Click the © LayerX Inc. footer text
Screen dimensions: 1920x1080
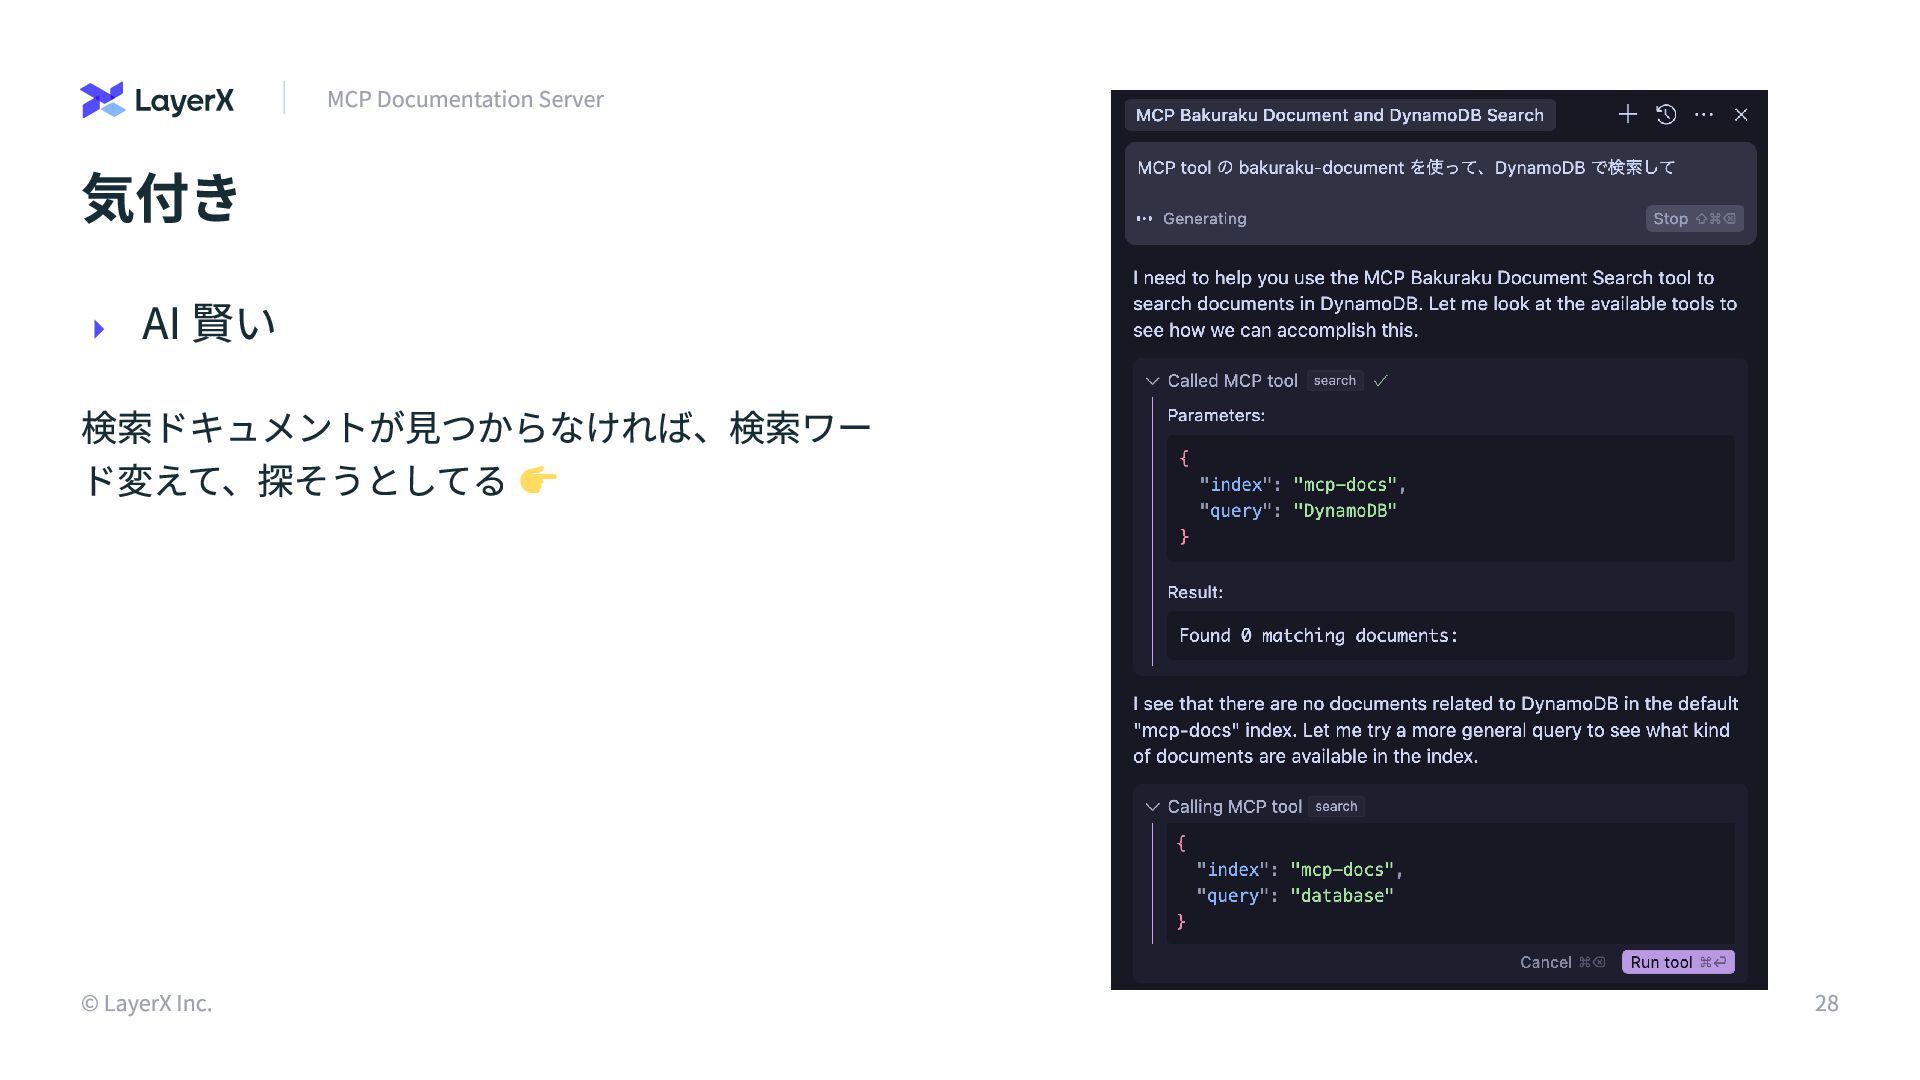[x=146, y=1003]
